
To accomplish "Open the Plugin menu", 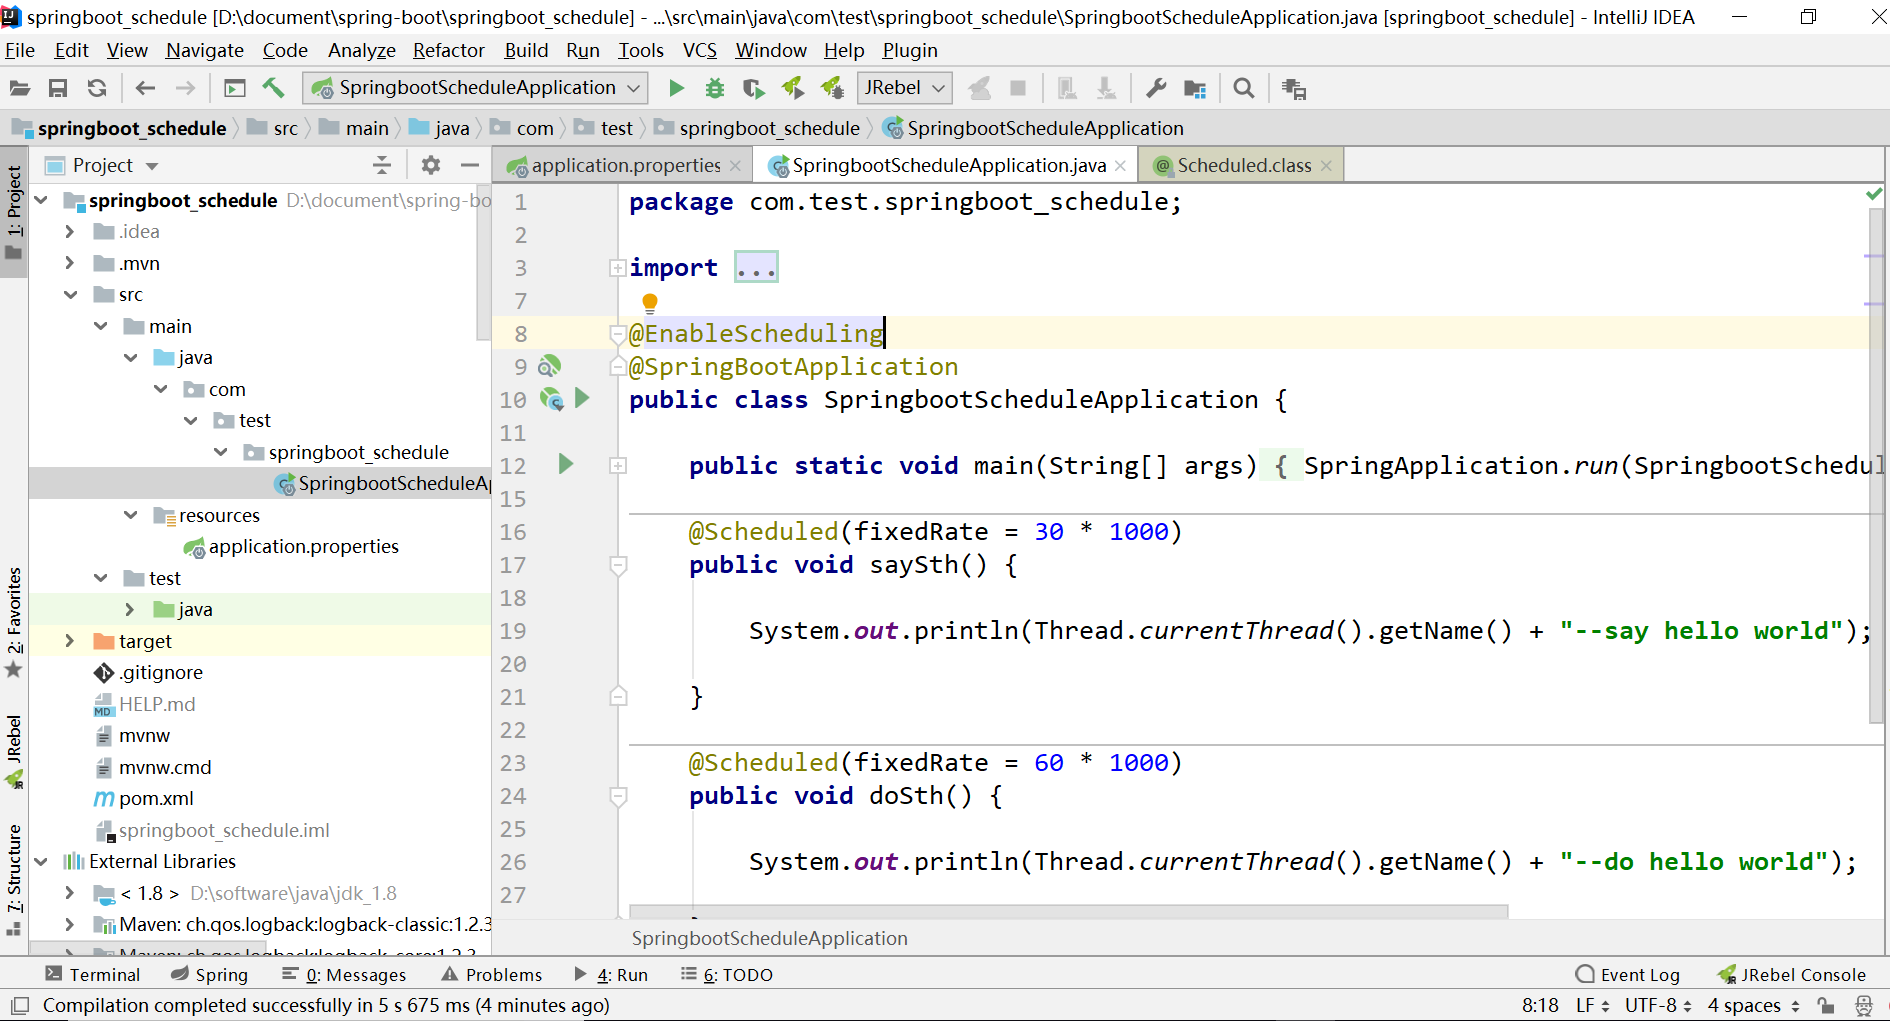I will click(x=910, y=50).
